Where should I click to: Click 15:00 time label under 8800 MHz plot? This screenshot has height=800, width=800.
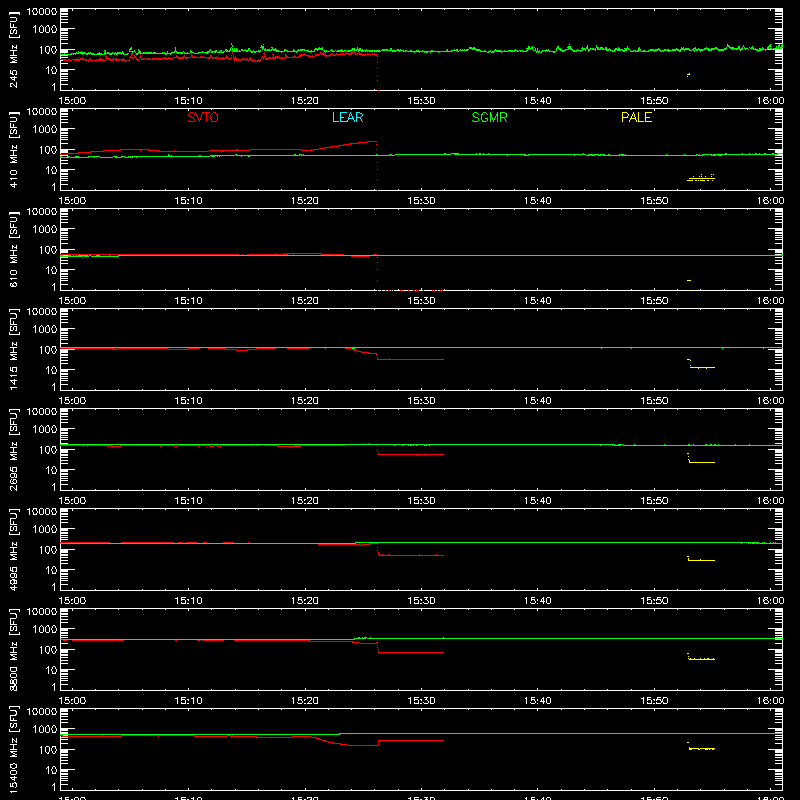(x=72, y=701)
